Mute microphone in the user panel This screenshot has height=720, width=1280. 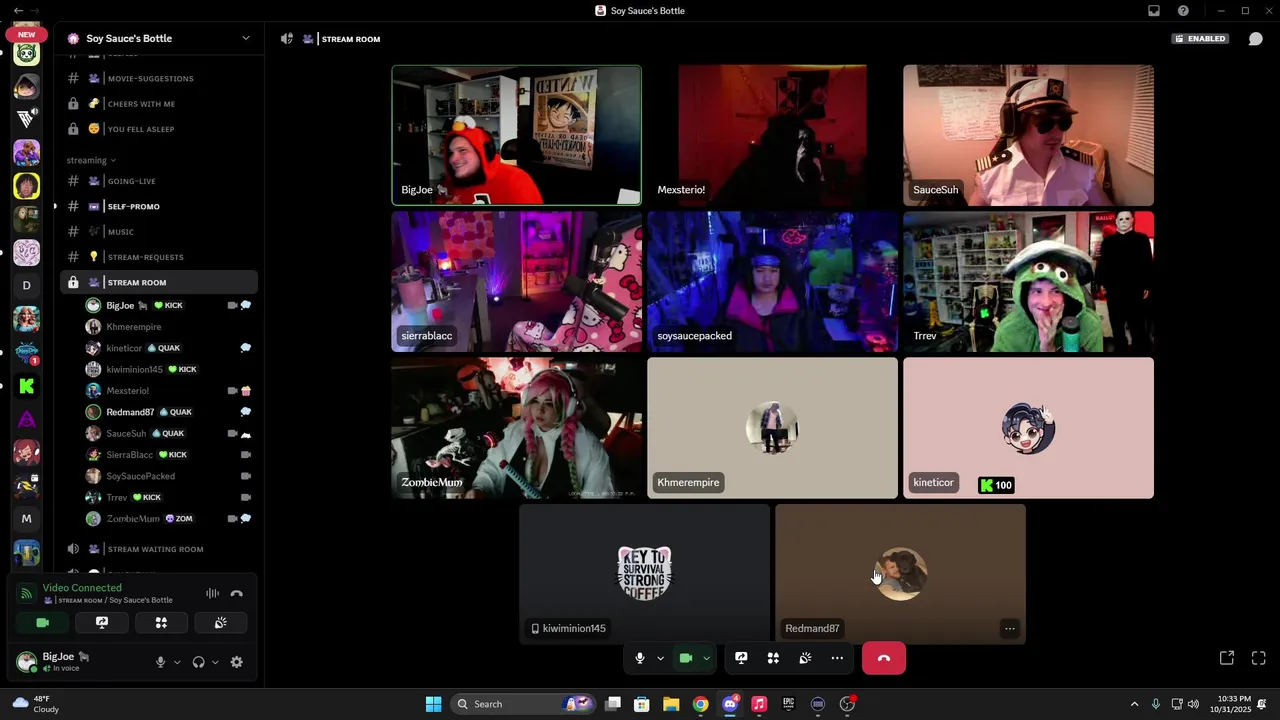click(x=160, y=662)
